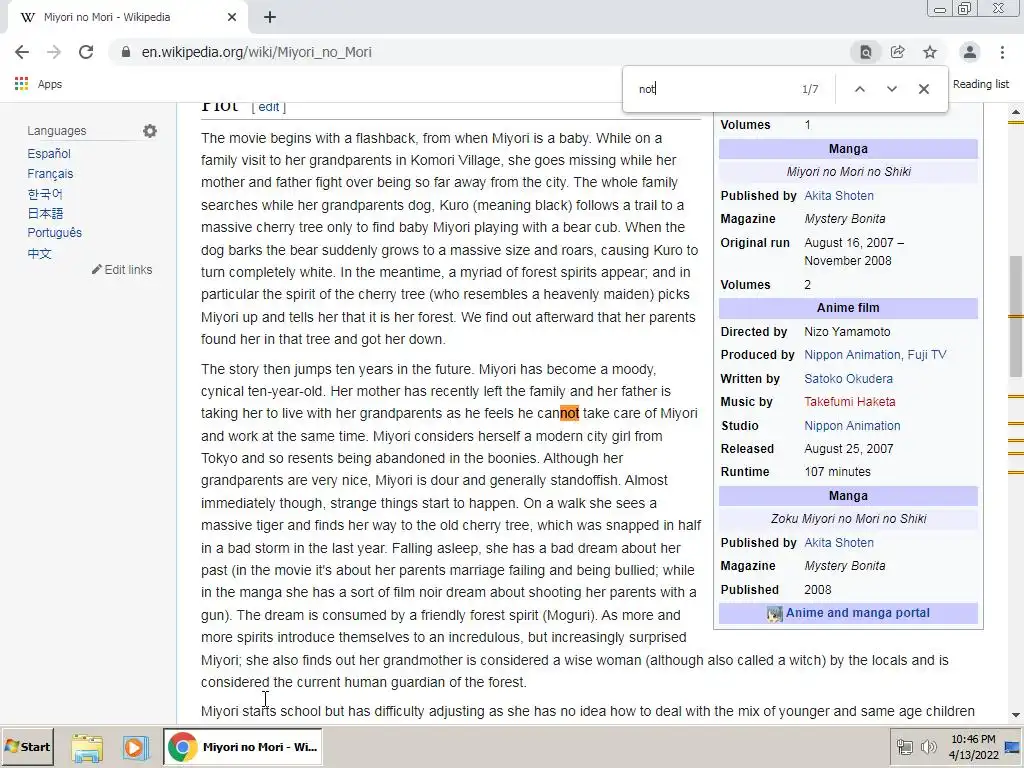This screenshot has width=1024, height=768.
Task: Select the Chrome taskbar window button
Action: coord(243,746)
